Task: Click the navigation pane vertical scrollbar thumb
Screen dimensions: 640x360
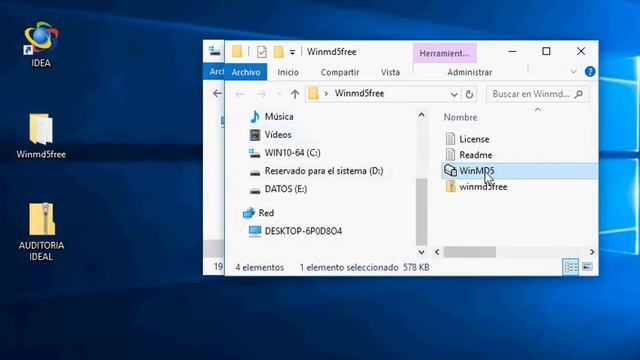Action: 421,211
